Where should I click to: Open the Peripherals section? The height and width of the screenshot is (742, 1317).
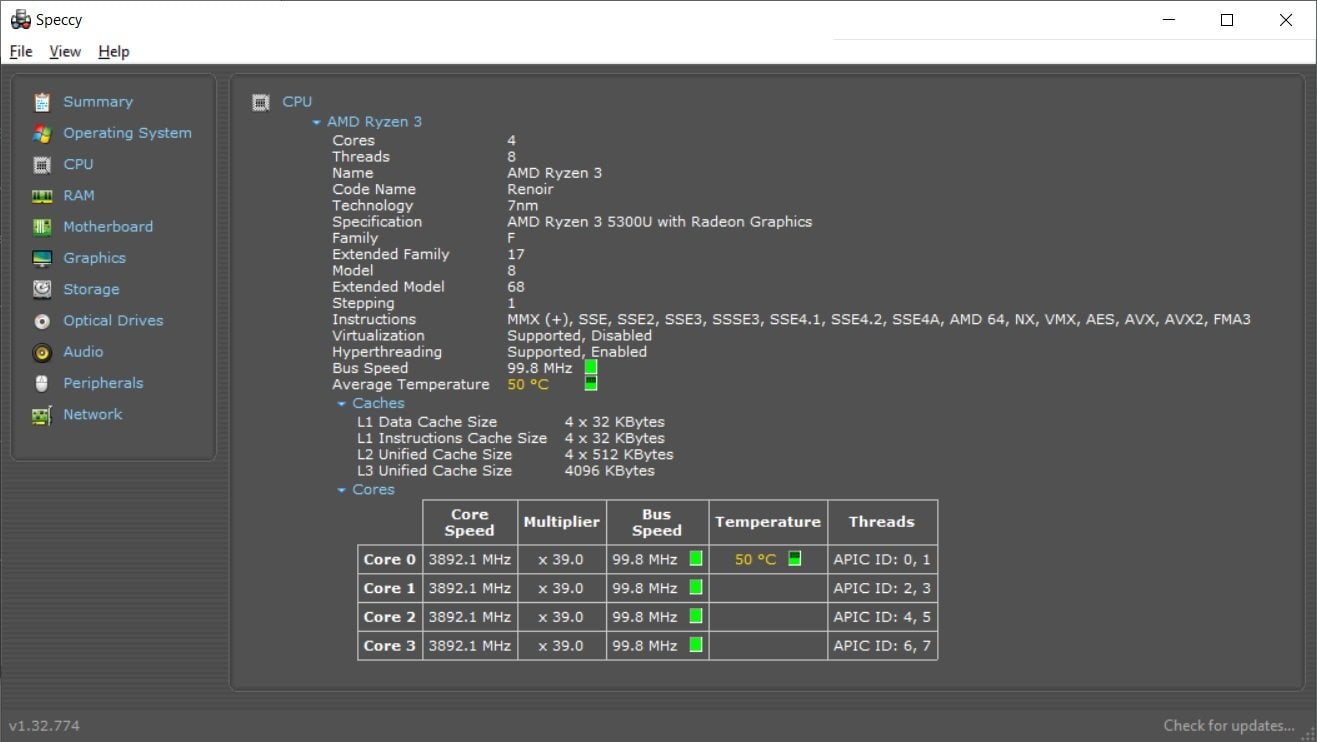103,383
